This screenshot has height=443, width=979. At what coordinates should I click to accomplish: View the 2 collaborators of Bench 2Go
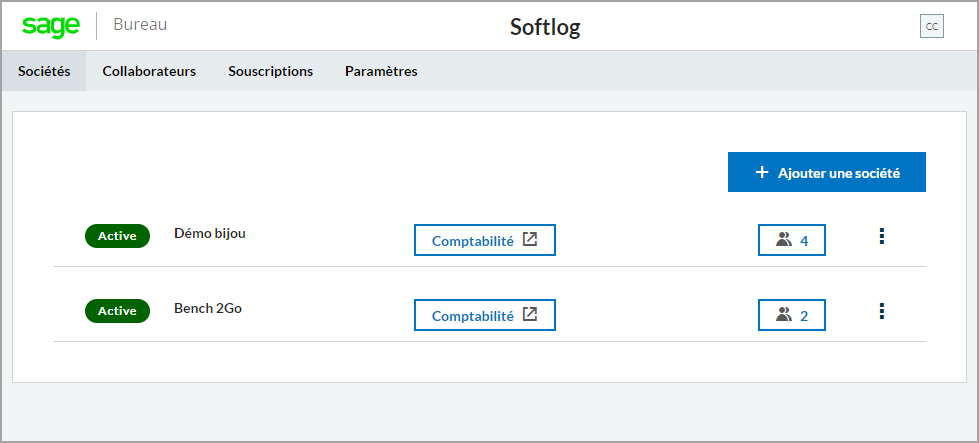[792, 315]
